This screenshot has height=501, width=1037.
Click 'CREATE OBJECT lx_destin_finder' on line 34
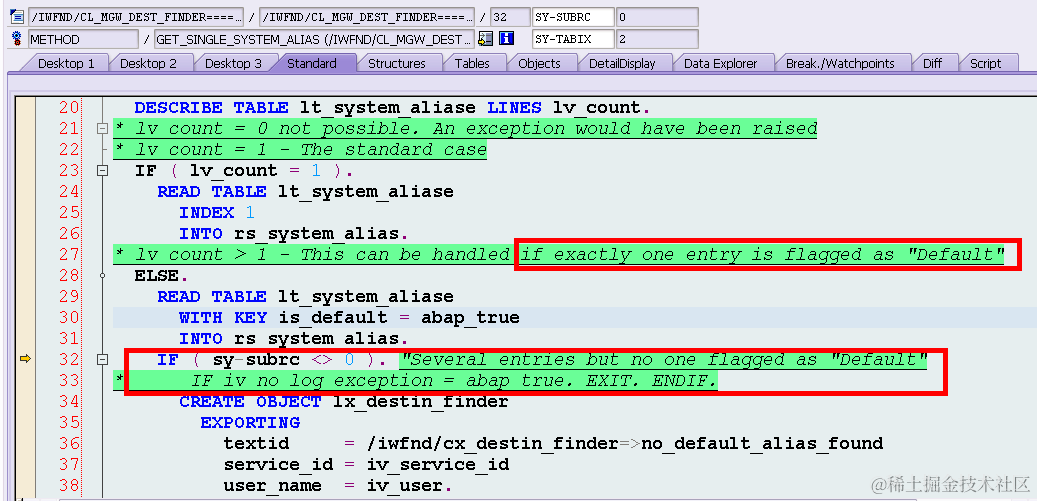(344, 401)
